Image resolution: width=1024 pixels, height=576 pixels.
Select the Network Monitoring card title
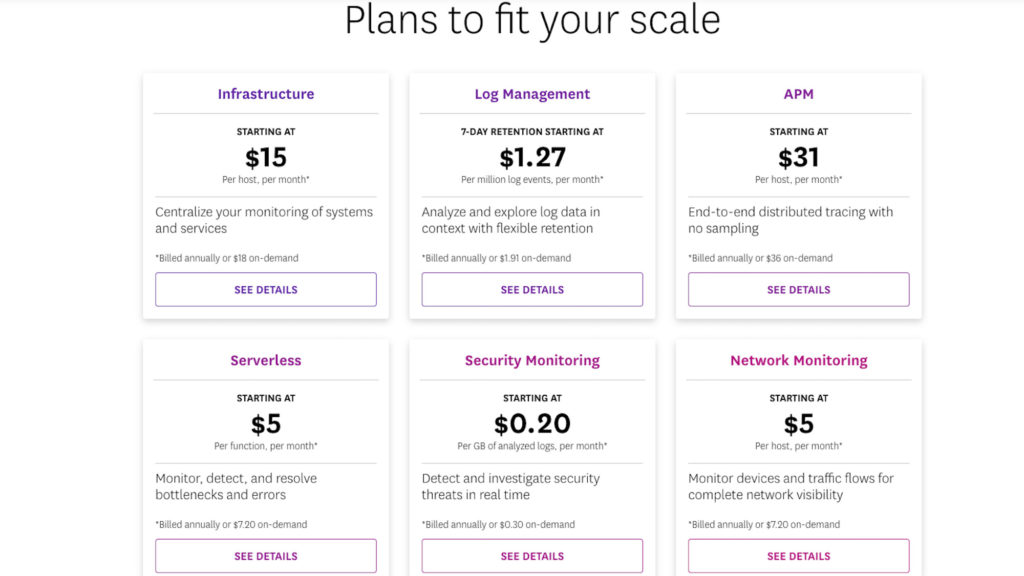799,360
